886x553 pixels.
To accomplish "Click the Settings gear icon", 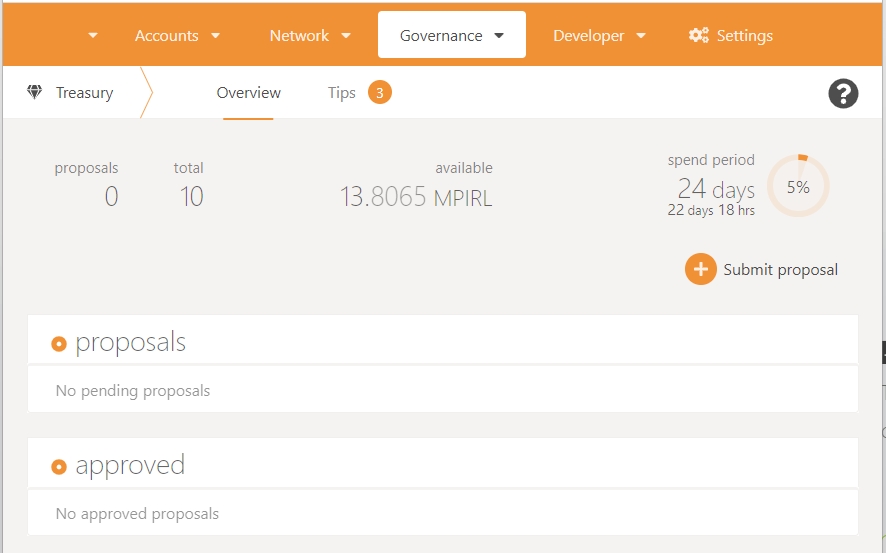I will click(x=698, y=35).
